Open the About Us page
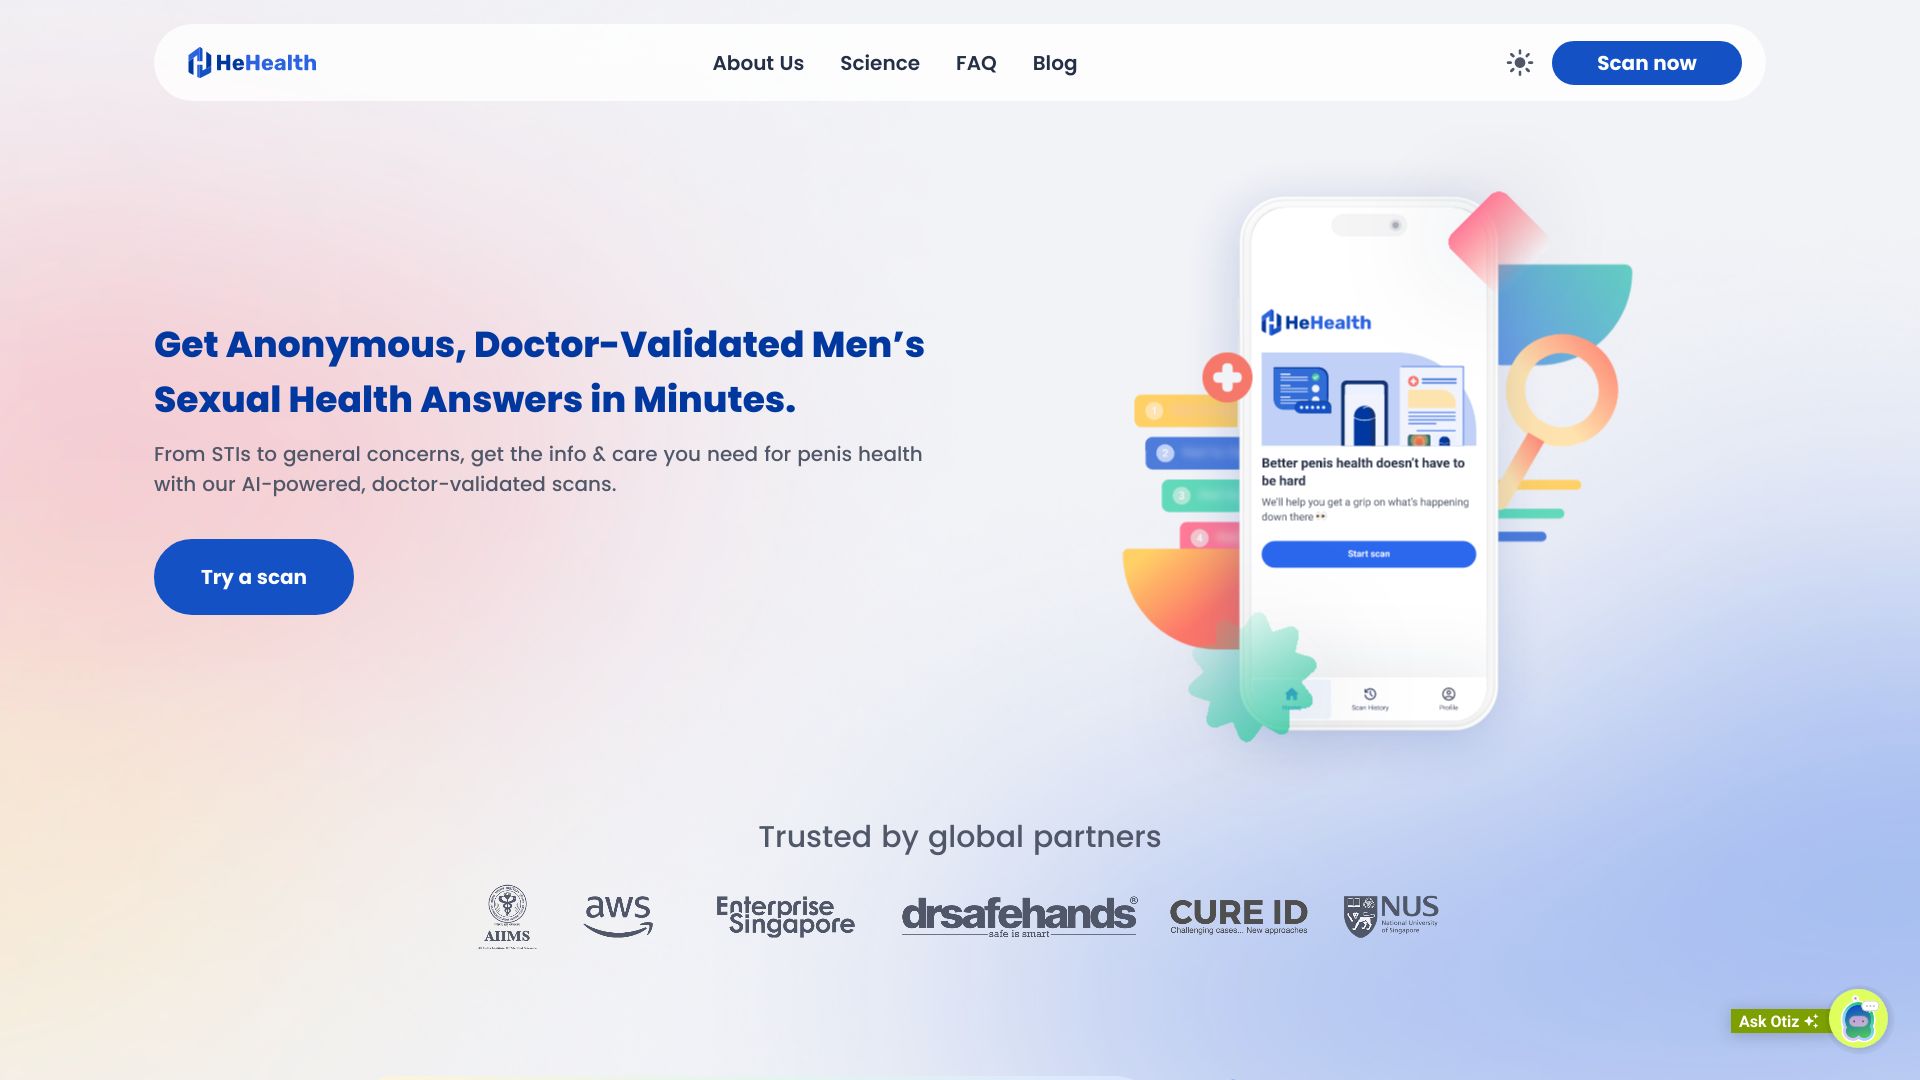 pos(757,62)
